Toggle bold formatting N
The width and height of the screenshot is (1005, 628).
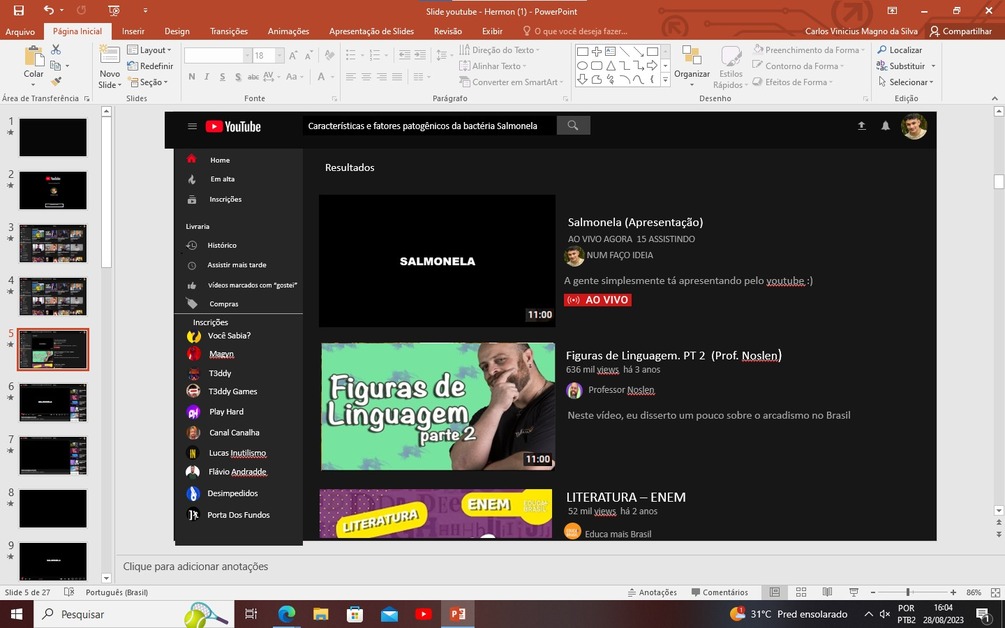pyautogui.click(x=192, y=76)
